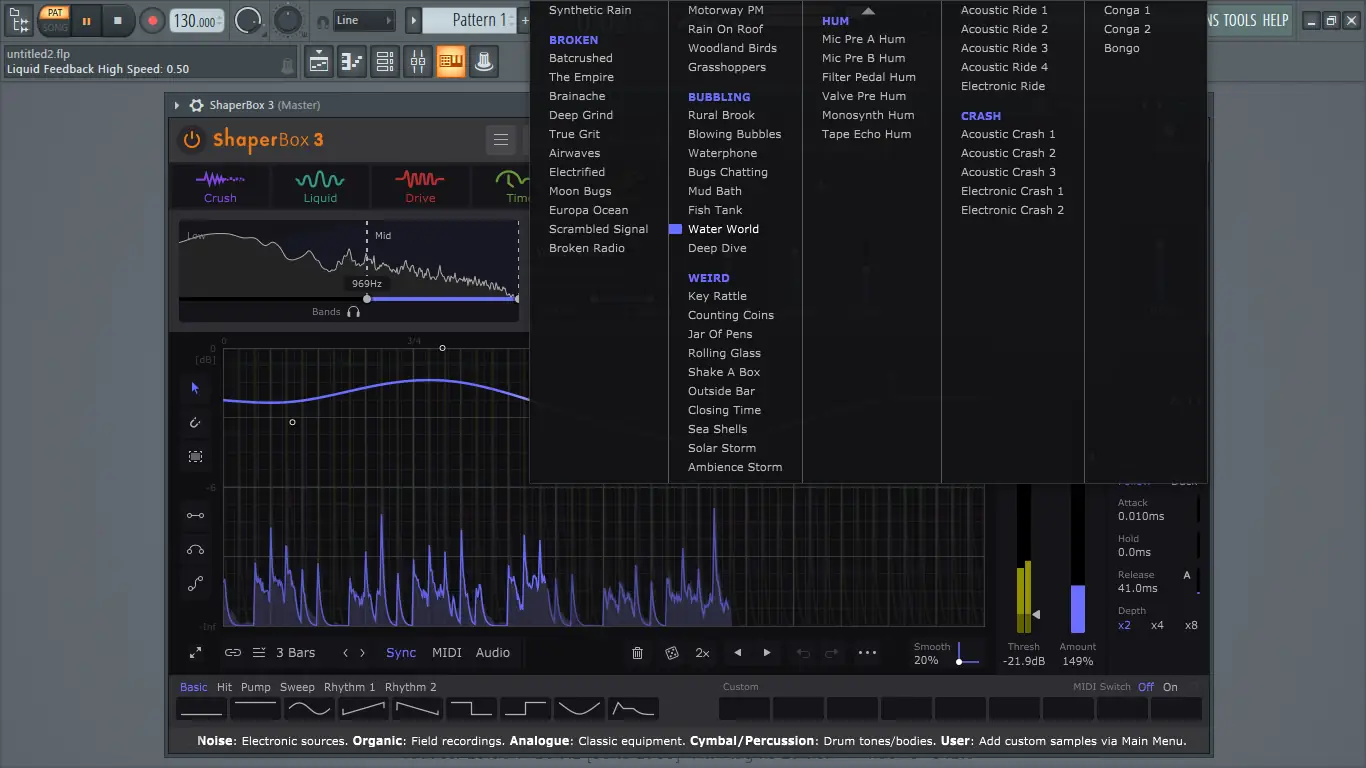Open the Drive shaper tab
Viewport: 1366px width, 768px height.
(420, 187)
